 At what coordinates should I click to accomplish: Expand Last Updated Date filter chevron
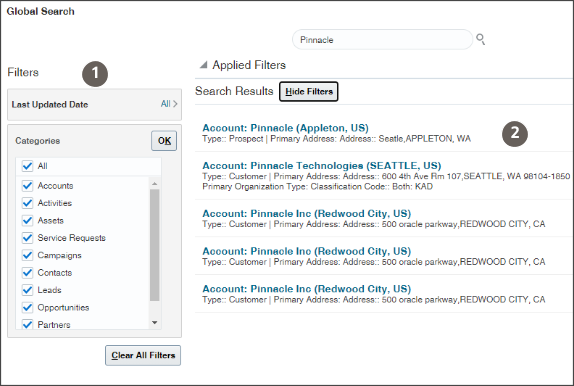point(175,104)
